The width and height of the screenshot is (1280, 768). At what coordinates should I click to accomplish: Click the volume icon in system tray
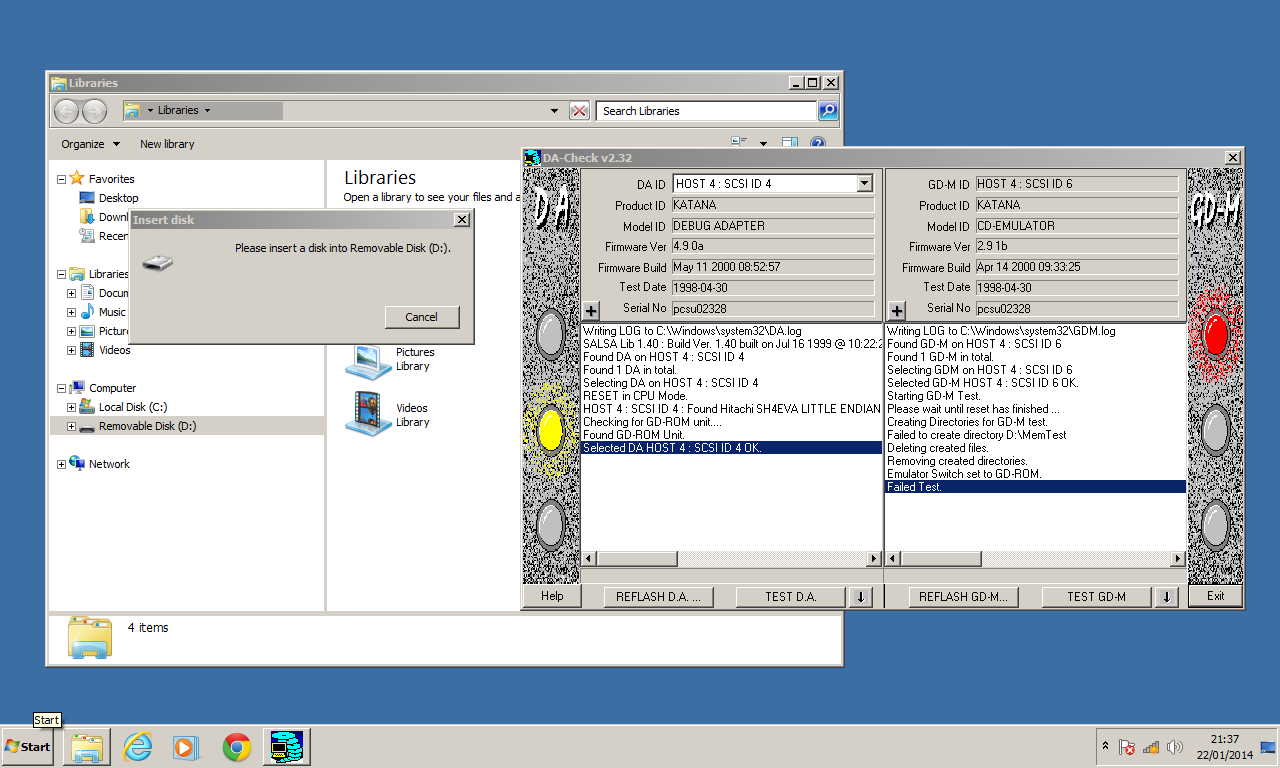(1174, 747)
